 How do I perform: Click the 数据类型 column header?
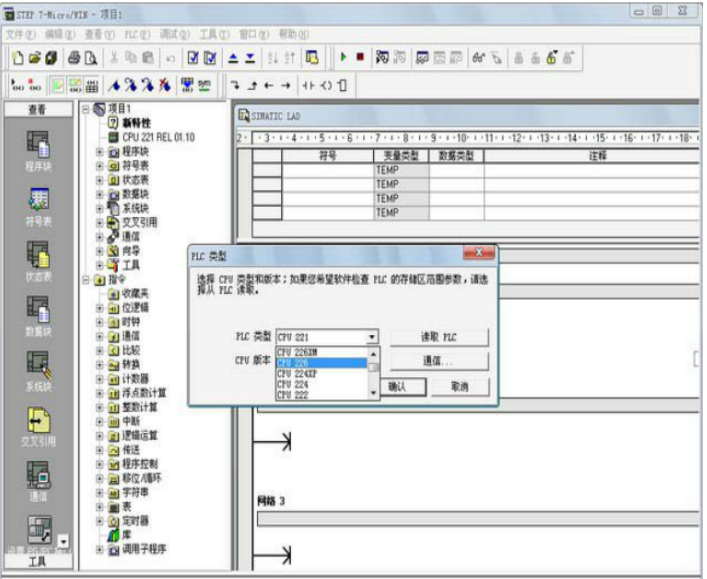point(456,156)
